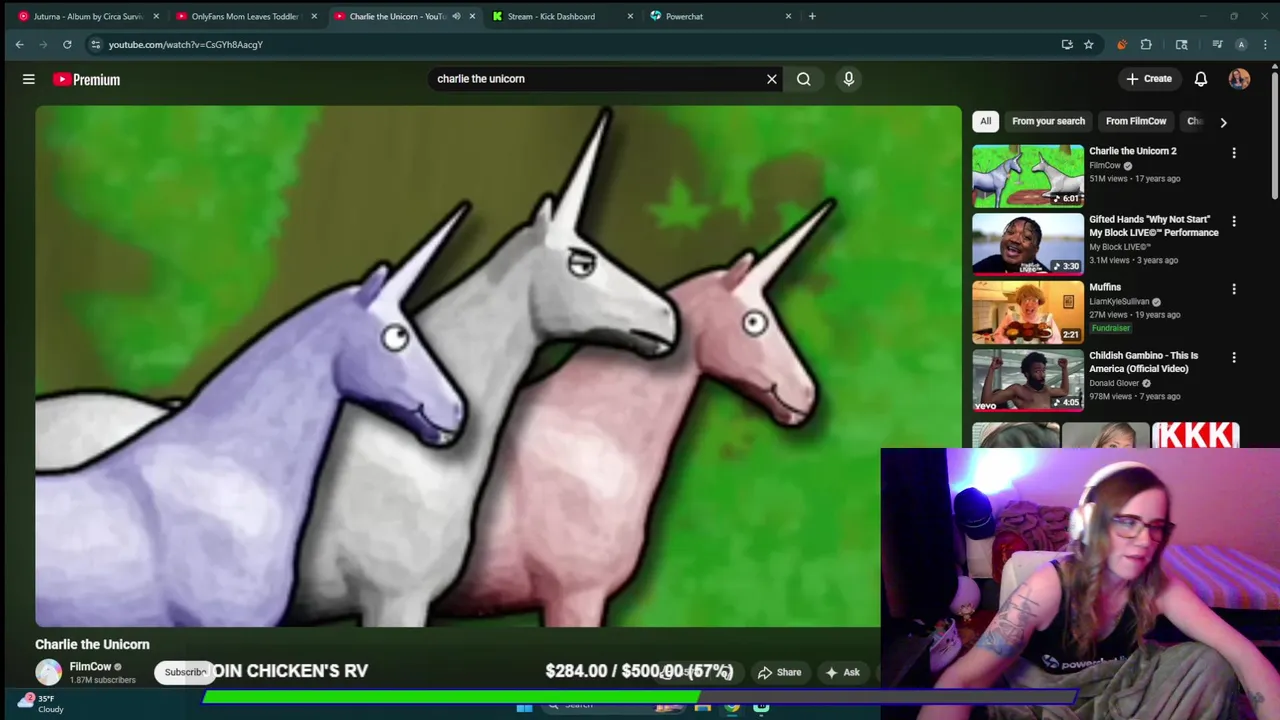Select the From FilmCow chip
Viewport: 1280px width, 720px height.
pos(1136,121)
